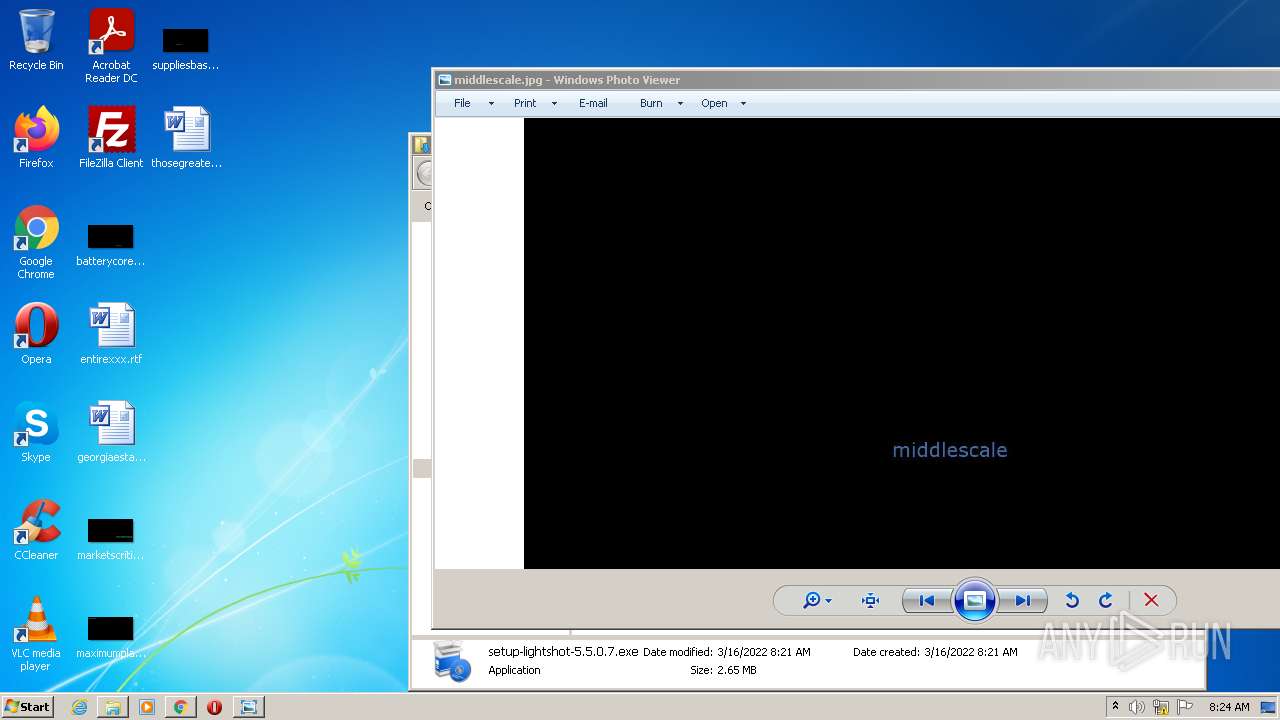Open the File menu in Photo Viewer
This screenshot has width=1280, height=720.
click(462, 103)
